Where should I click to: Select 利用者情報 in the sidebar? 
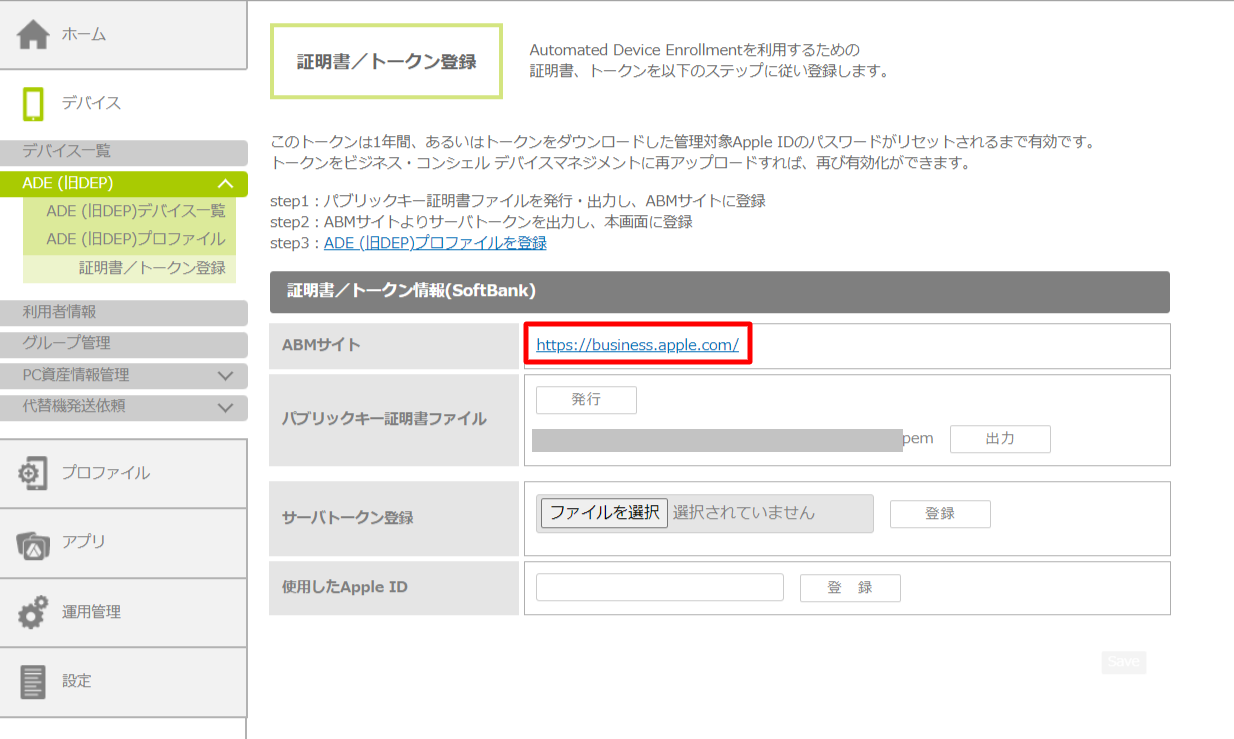(60, 312)
